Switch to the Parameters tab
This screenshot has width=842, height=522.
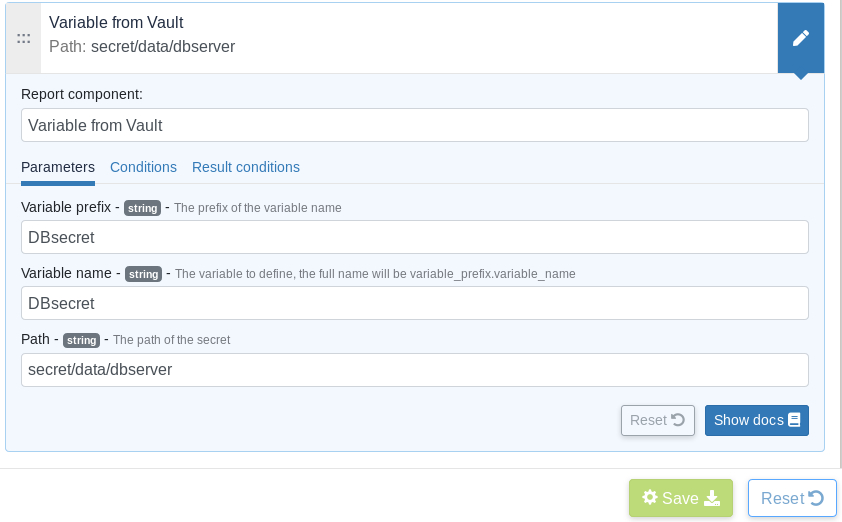pos(58,167)
